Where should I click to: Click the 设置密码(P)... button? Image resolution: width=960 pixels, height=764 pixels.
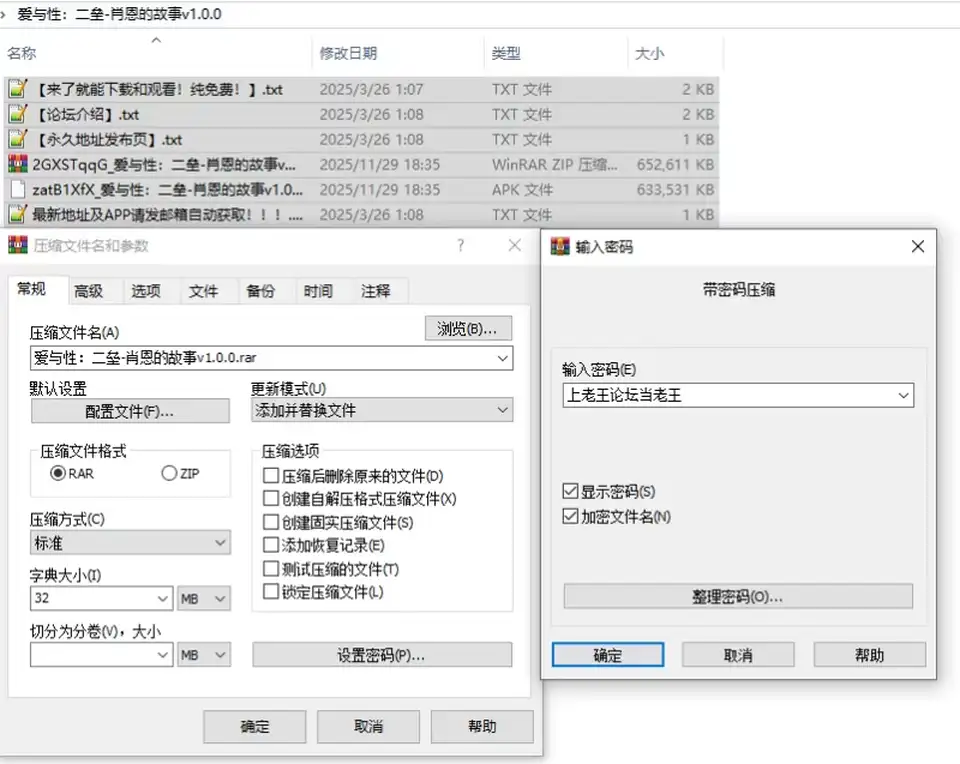point(382,654)
